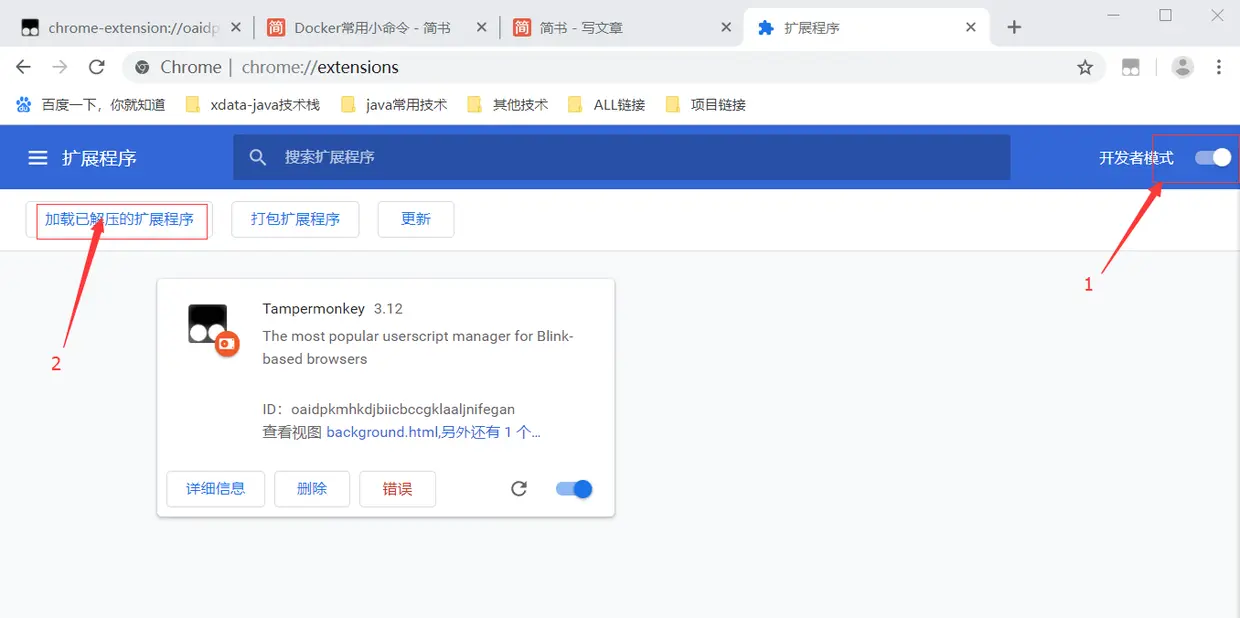Click the 更新 button
This screenshot has width=1240, height=618.
416,219
